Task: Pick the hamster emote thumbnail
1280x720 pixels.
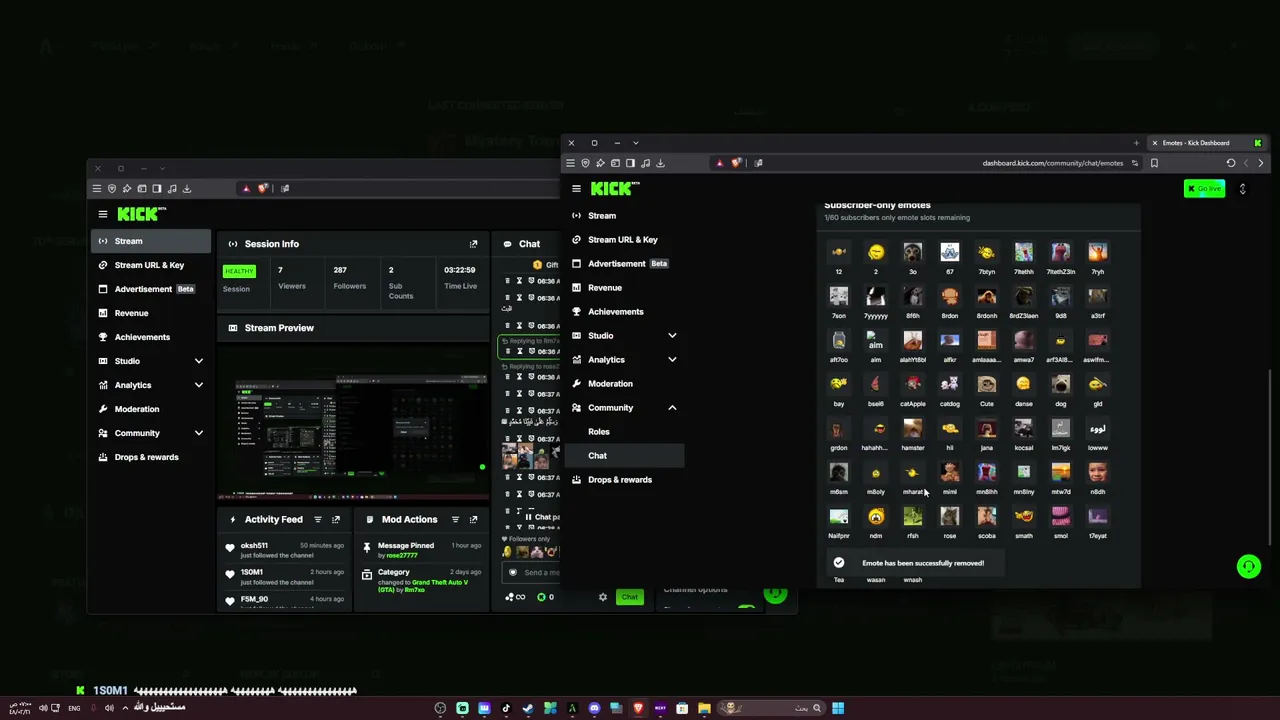Action: 912,428
